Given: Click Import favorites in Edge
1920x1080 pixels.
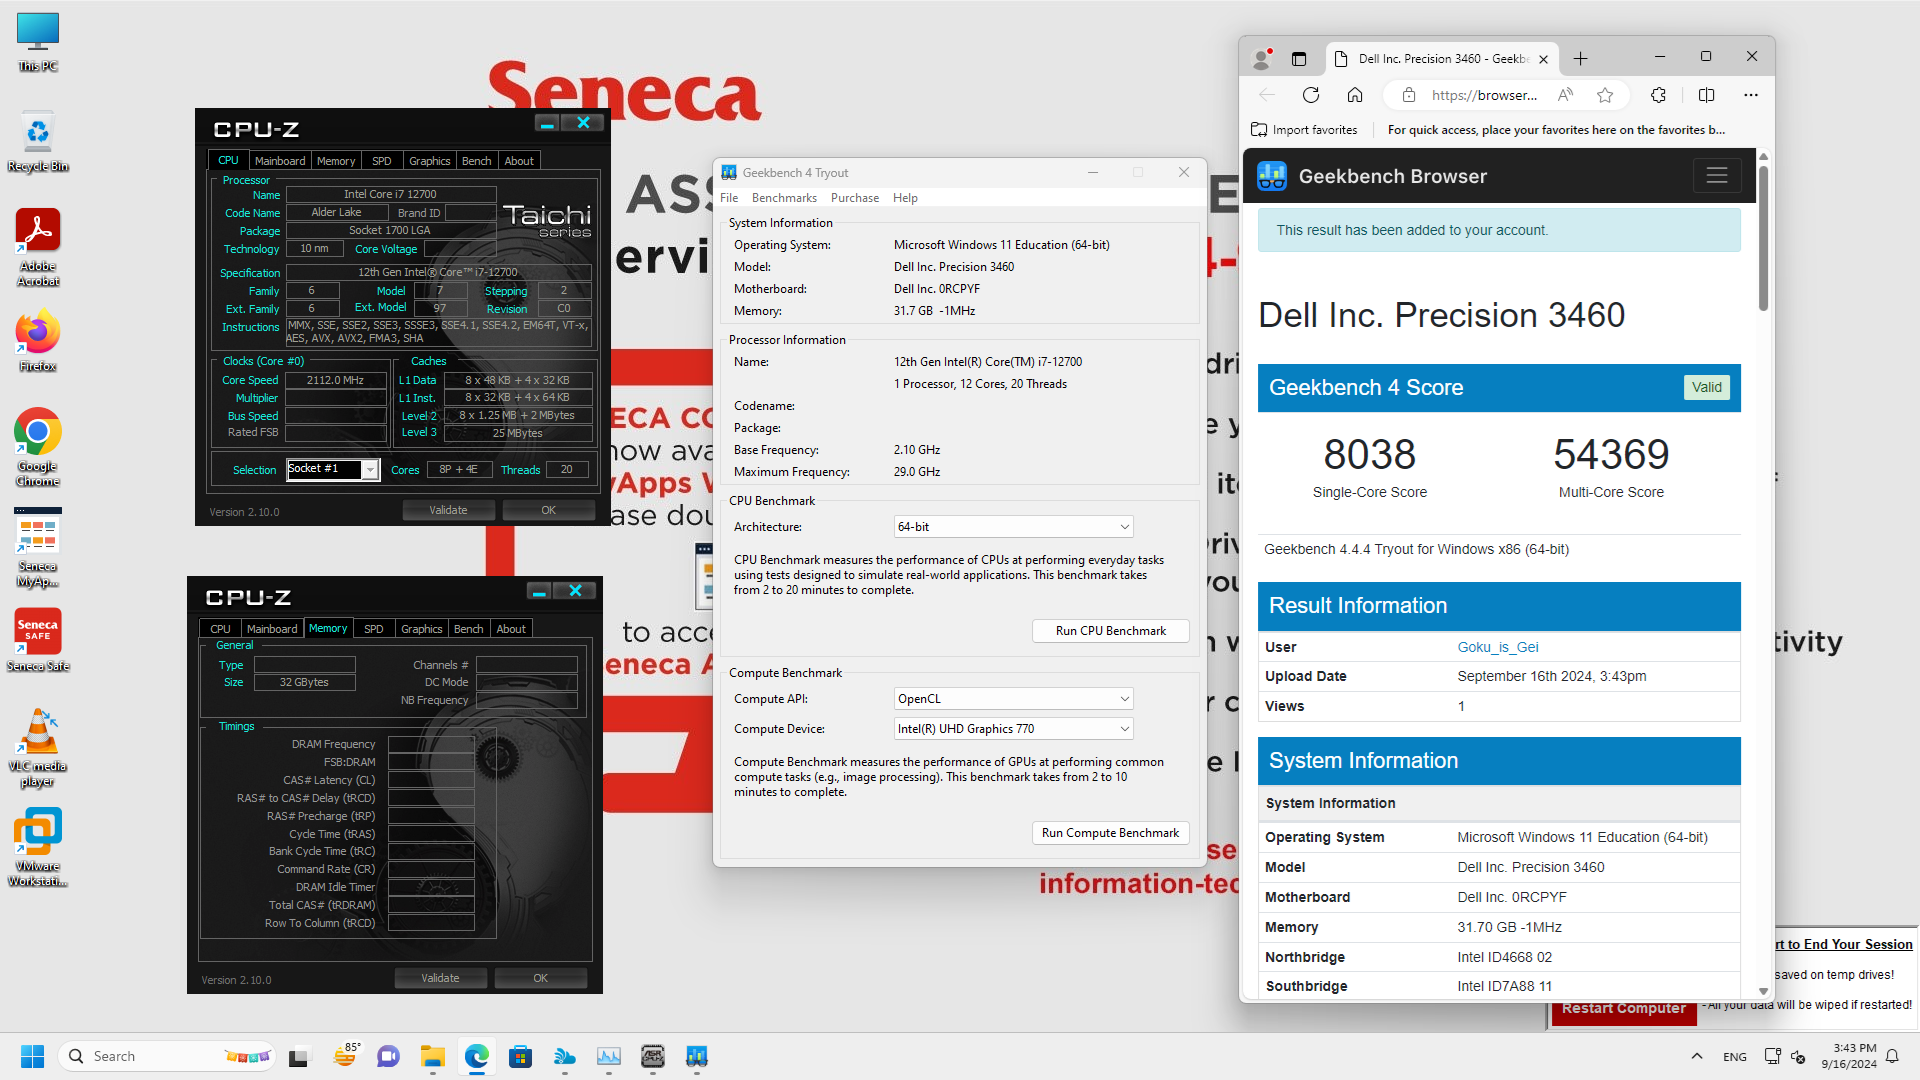Looking at the screenshot, I should 1304,130.
